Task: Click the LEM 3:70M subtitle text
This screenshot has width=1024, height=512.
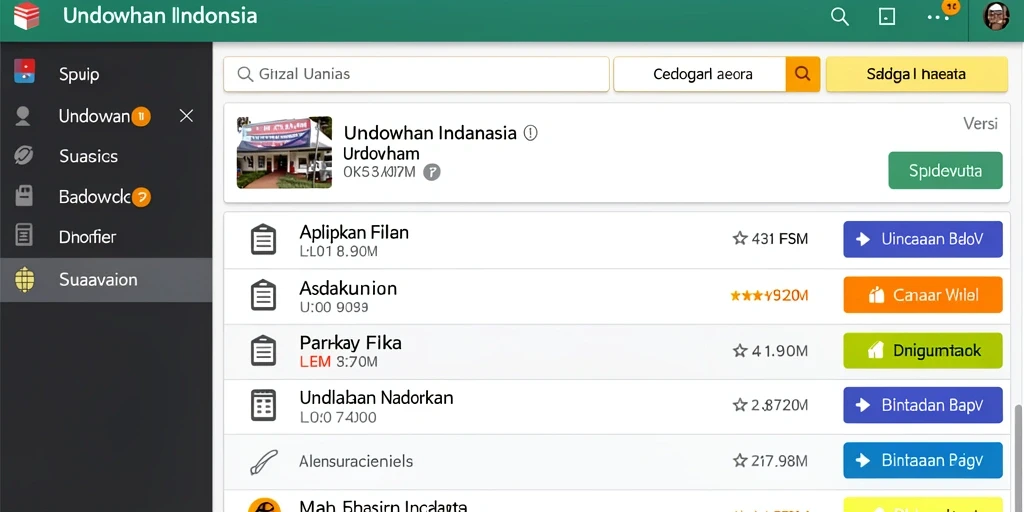Action: click(x=339, y=362)
